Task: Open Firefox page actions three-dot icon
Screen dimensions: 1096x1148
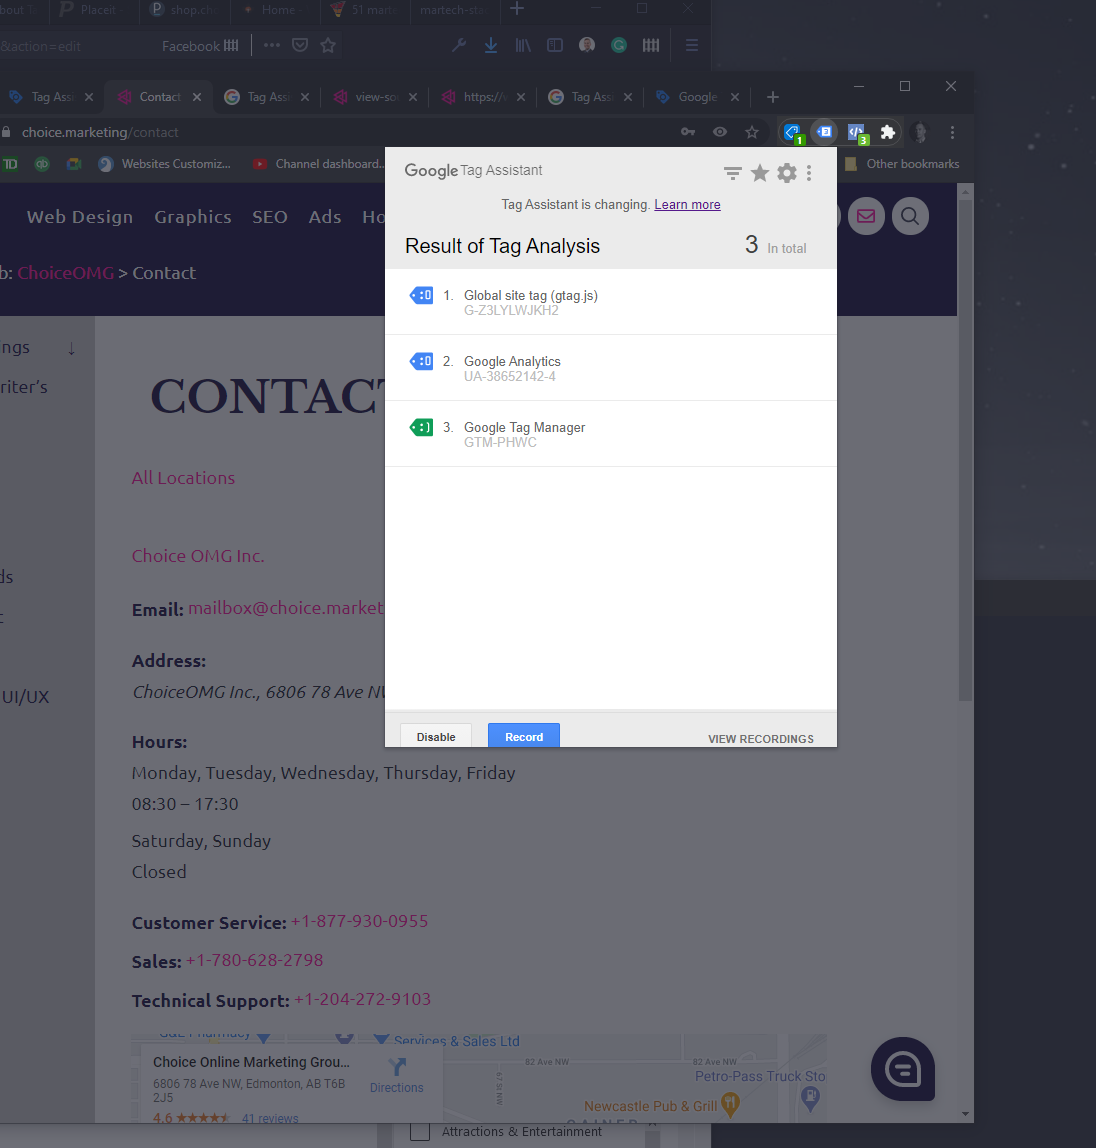Action: (x=272, y=45)
